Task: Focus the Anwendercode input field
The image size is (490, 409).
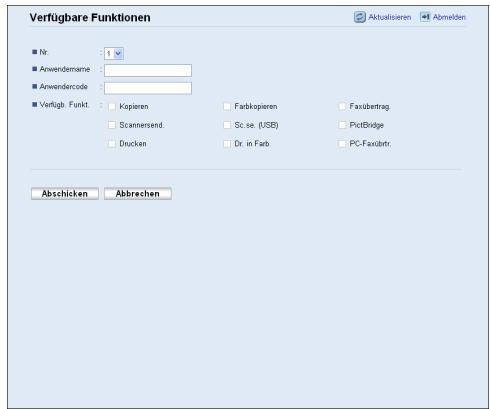Action: [148, 88]
